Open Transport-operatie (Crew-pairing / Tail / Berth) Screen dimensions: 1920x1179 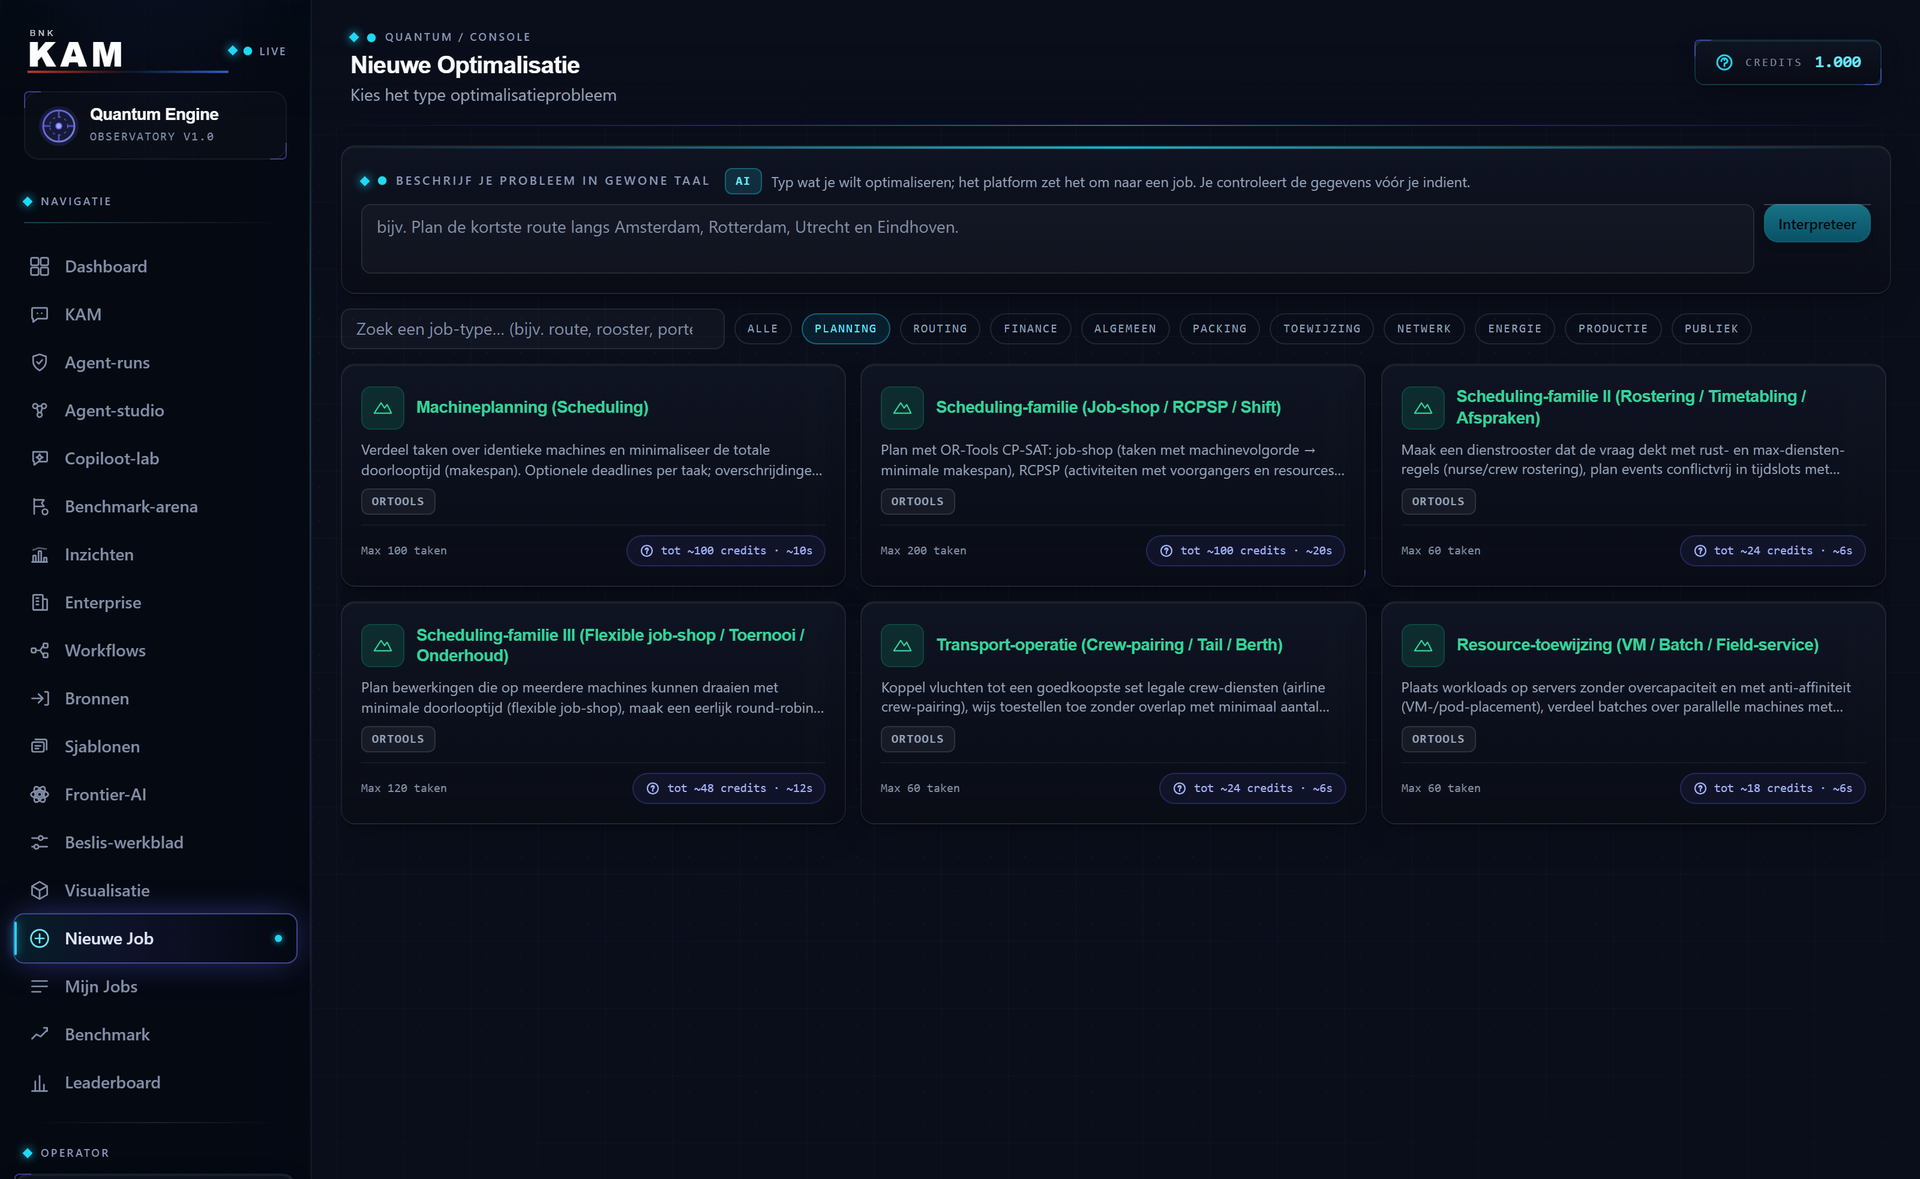coord(1113,713)
